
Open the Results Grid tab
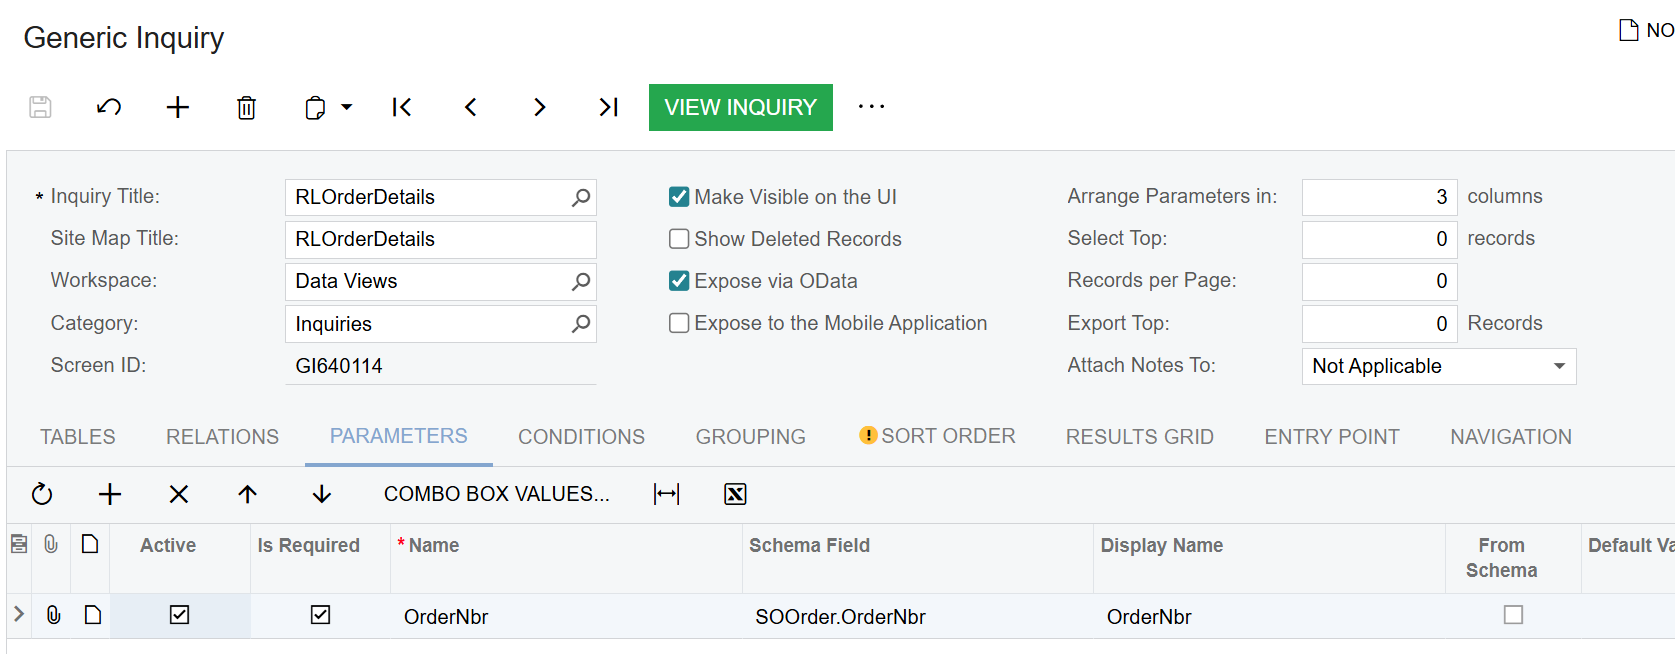click(1139, 437)
